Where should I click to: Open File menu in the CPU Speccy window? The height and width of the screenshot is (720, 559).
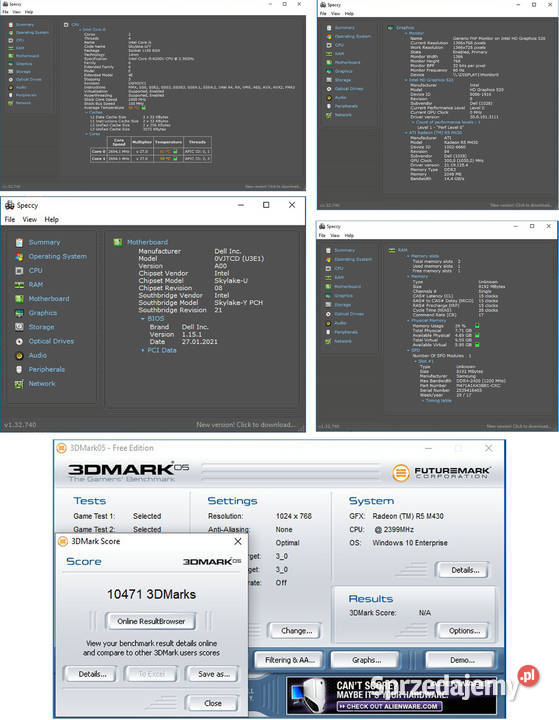coord(6,12)
